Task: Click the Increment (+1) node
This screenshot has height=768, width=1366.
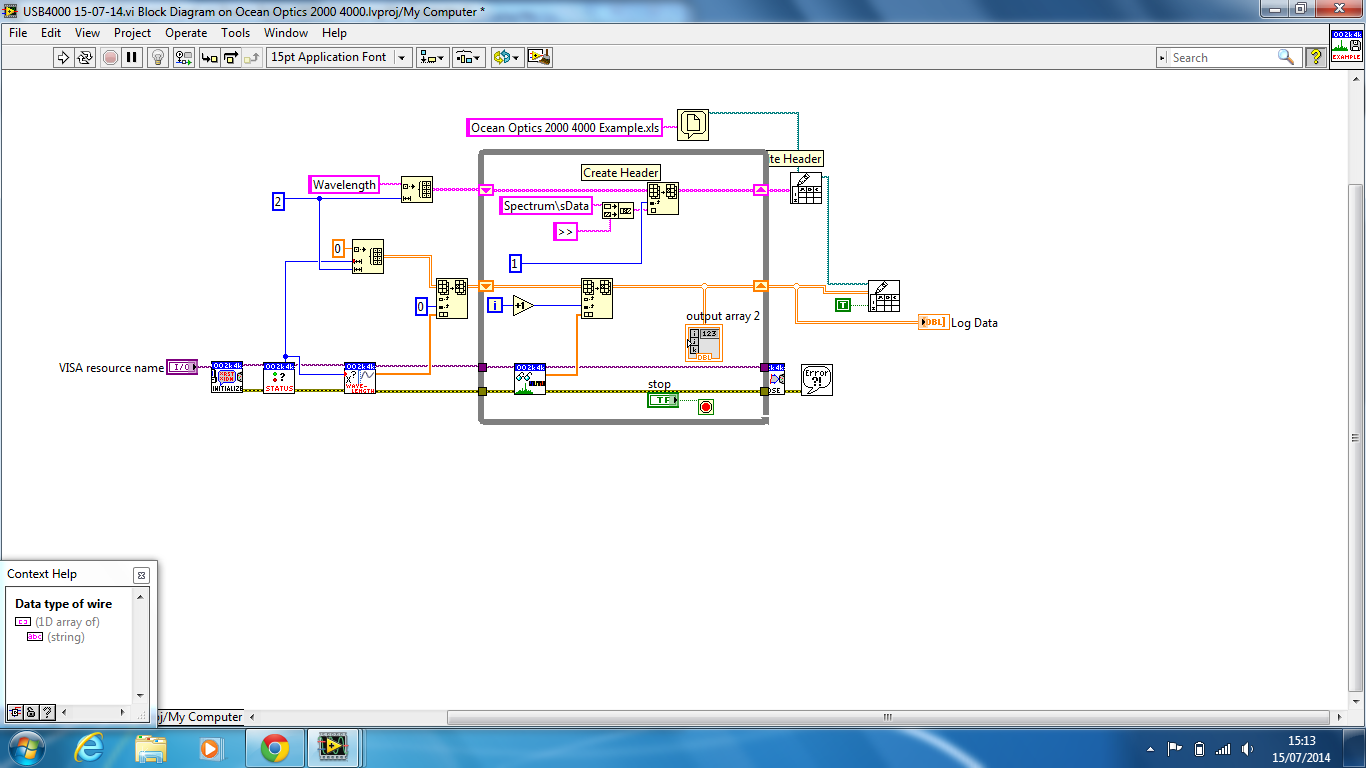Action: pyautogui.click(x=524, y=305)
